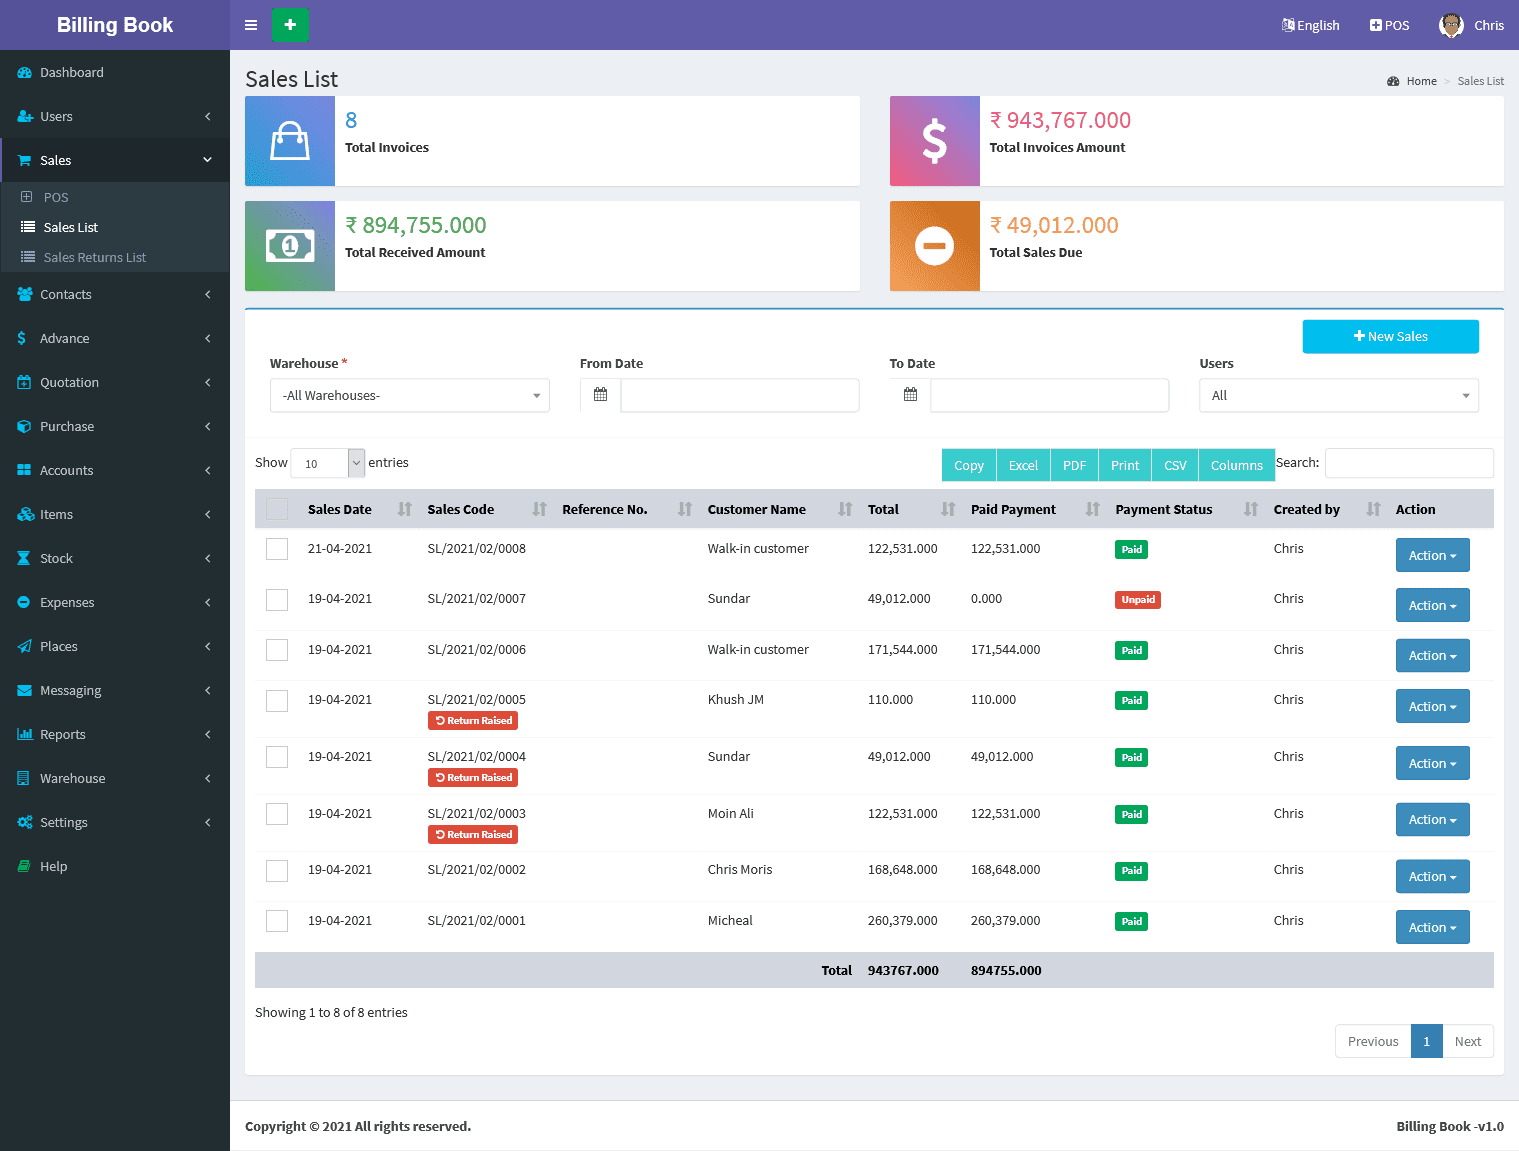Viewport: 1519px width, 1151px height.
Task: Click the green plus quick-add icon
Action: coord(290,25)
